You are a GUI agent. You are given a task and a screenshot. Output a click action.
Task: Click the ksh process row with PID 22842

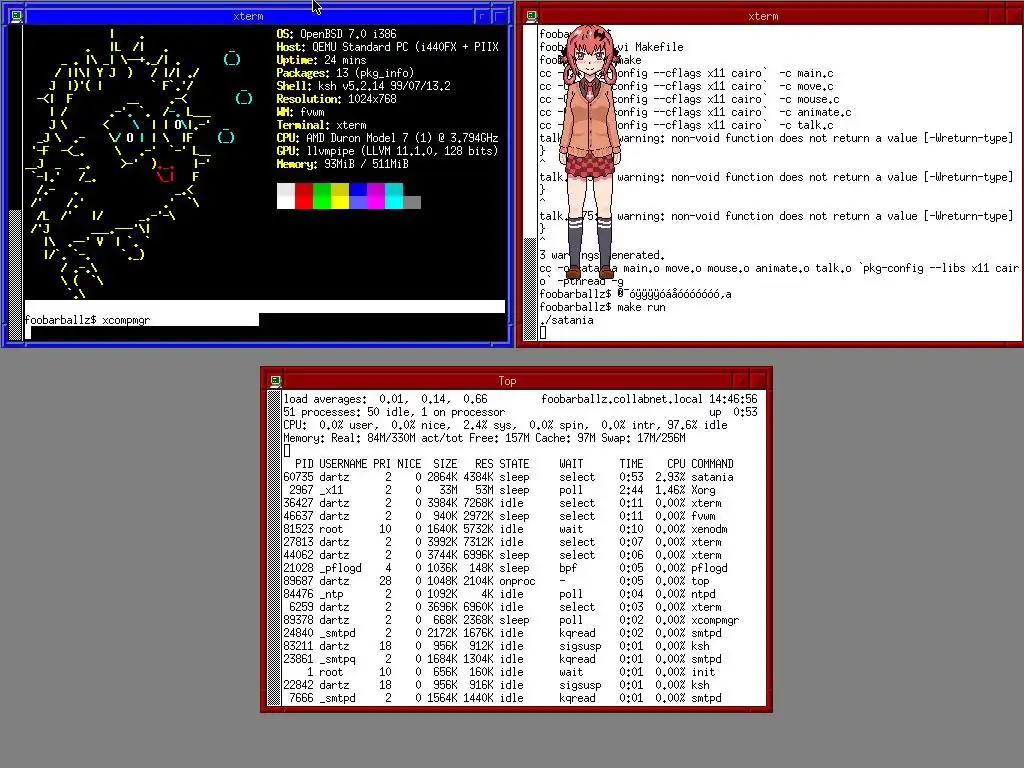(496, 685)
